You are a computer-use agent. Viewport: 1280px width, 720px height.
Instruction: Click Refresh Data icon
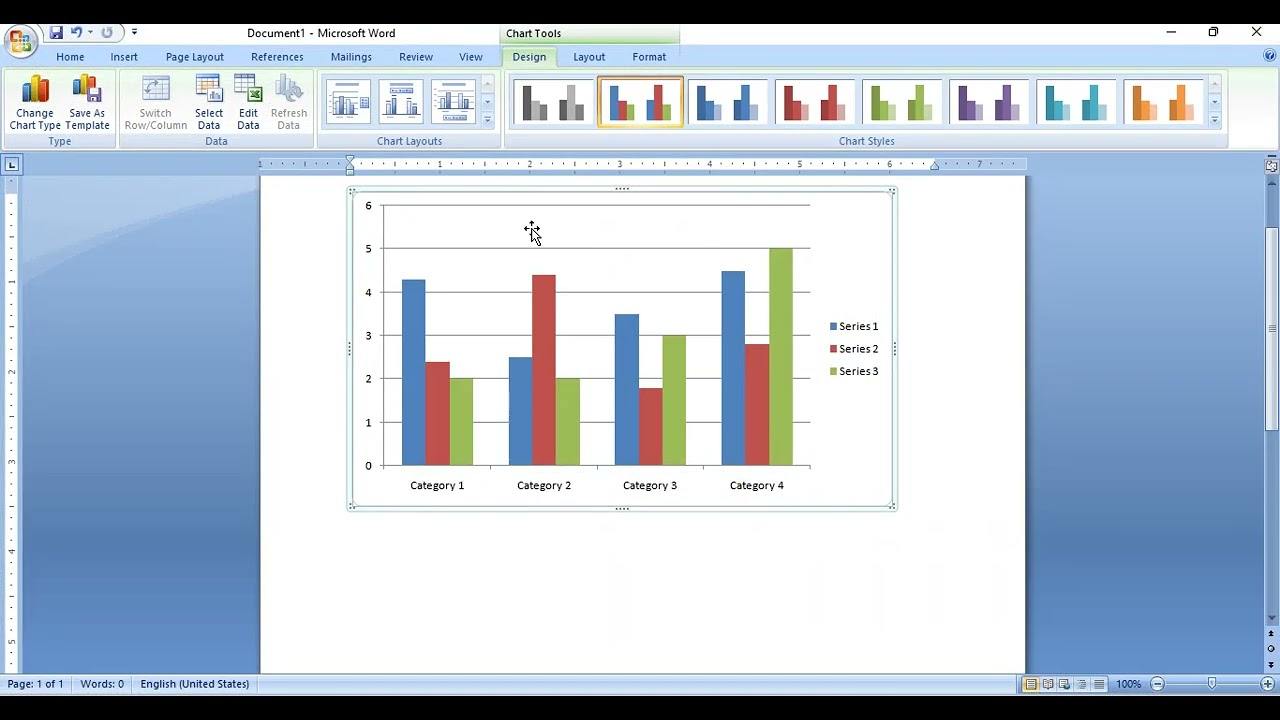pos(289,102)
